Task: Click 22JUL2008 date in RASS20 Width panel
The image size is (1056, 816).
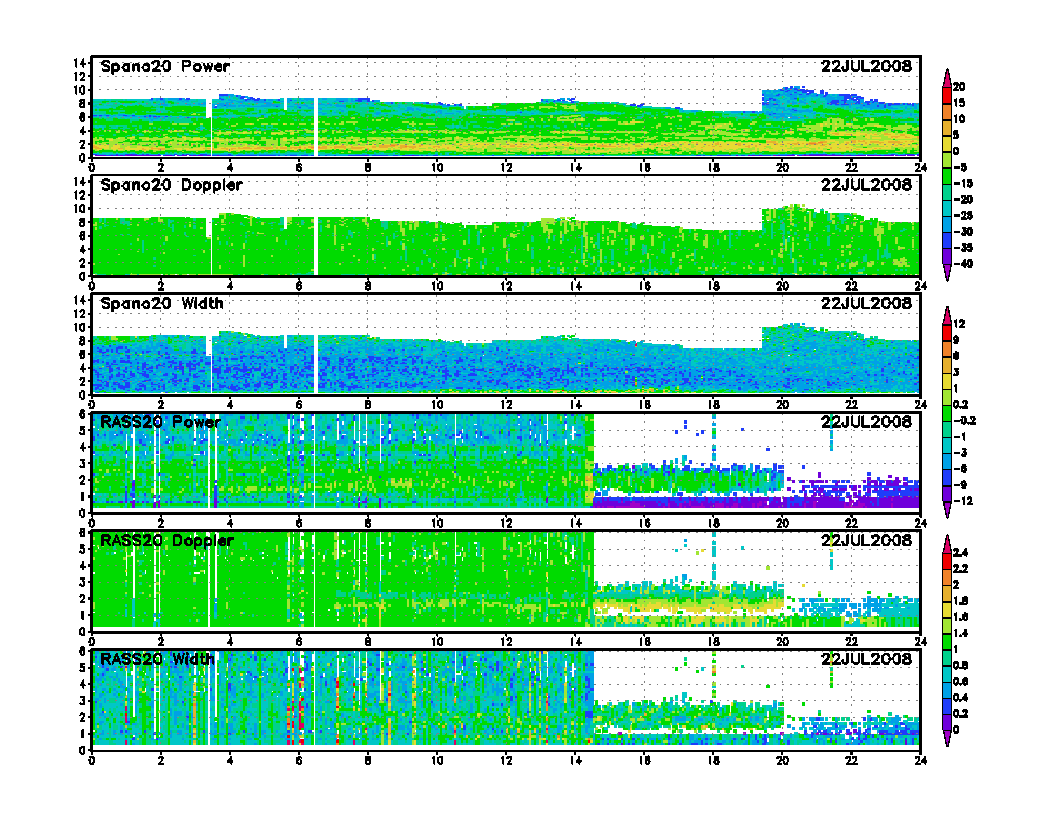Action: pos(866,659)
